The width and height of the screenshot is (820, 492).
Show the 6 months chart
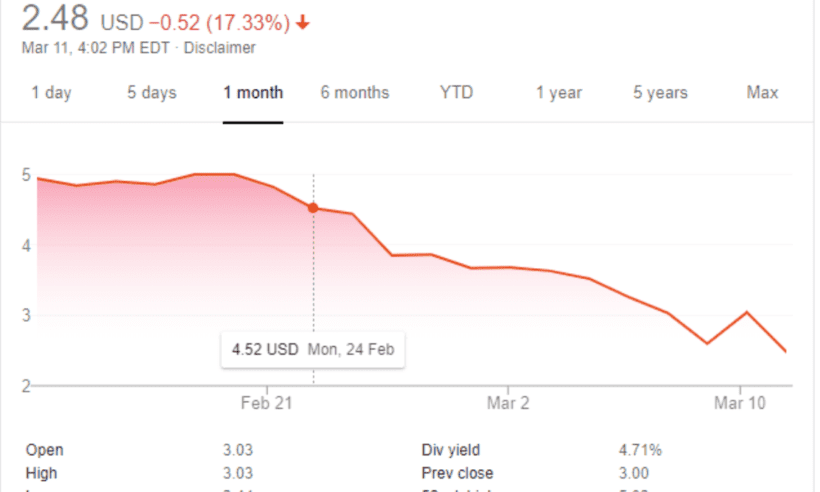pos(355,93)
